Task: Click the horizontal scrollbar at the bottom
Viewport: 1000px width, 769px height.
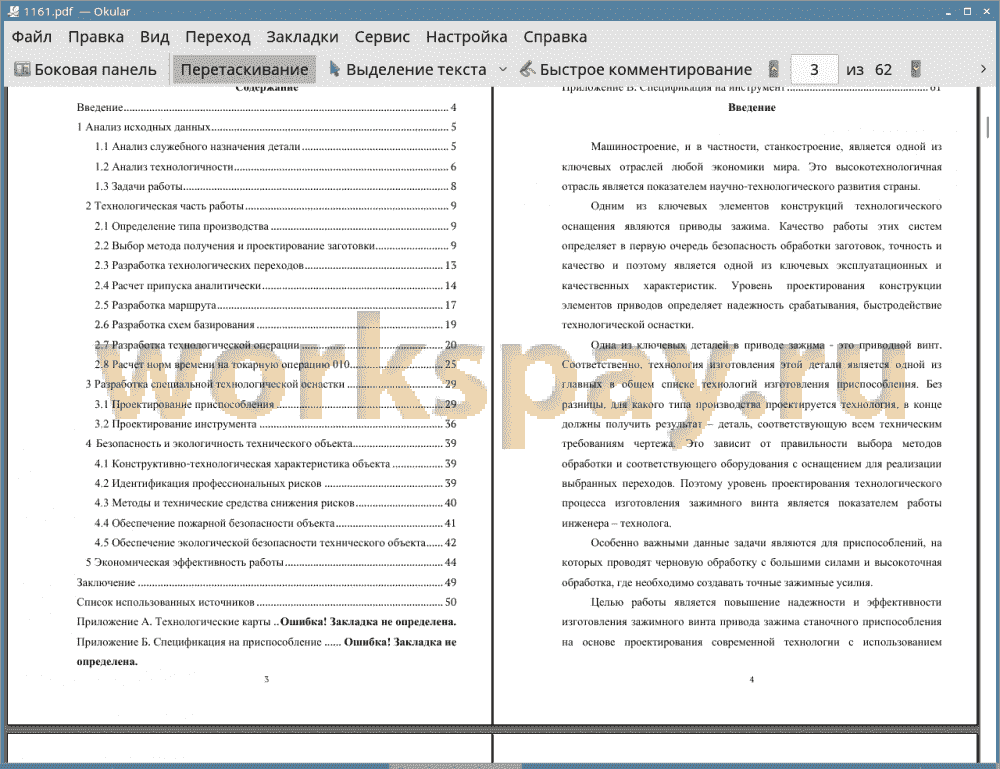Action: click(455, 766)
